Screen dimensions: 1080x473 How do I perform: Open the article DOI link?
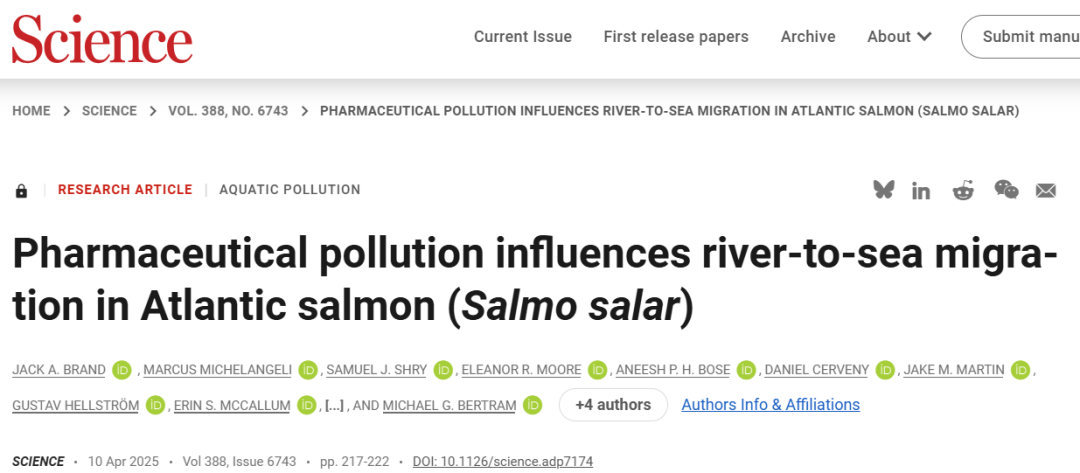click(503, 461)
